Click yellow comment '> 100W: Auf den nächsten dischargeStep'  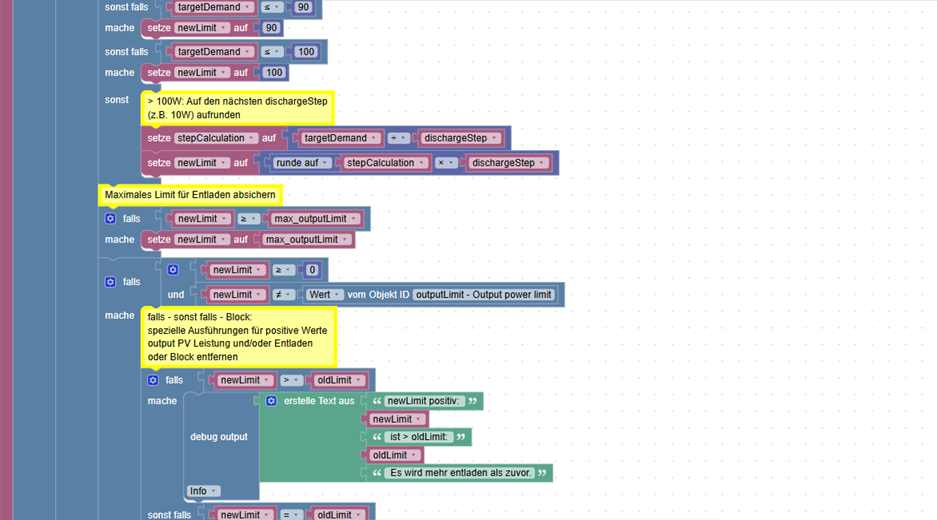[x=238, y=108]
